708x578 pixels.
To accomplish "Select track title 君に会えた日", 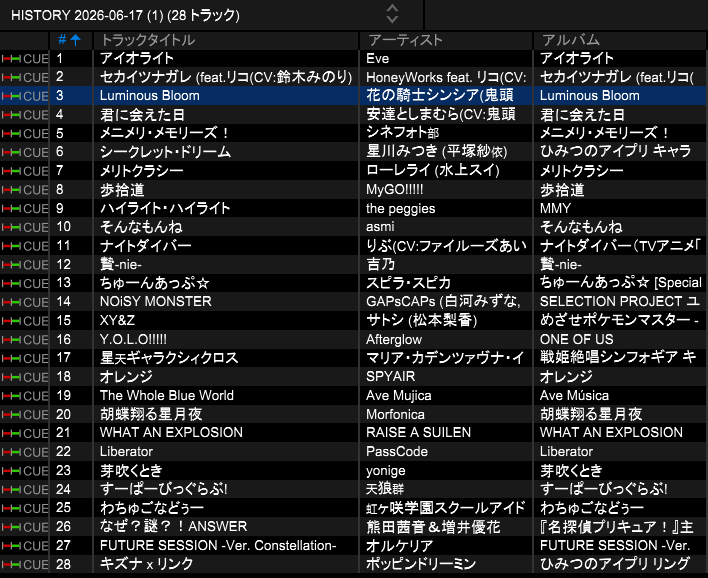I will click(x=142, y=115).
